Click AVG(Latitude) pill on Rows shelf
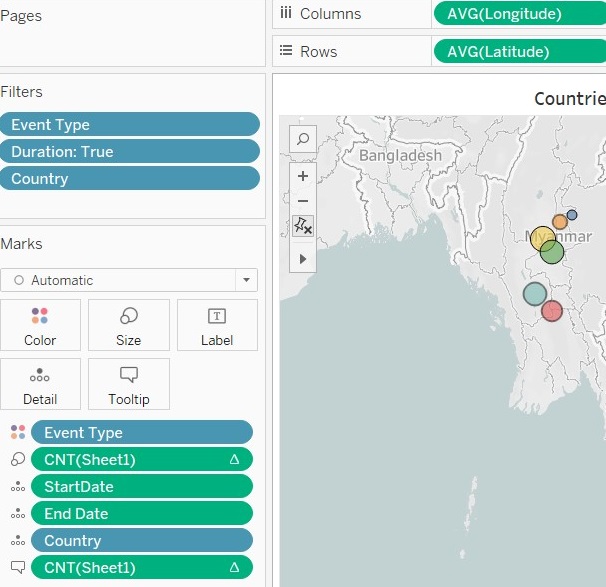 tap(518, 52)
